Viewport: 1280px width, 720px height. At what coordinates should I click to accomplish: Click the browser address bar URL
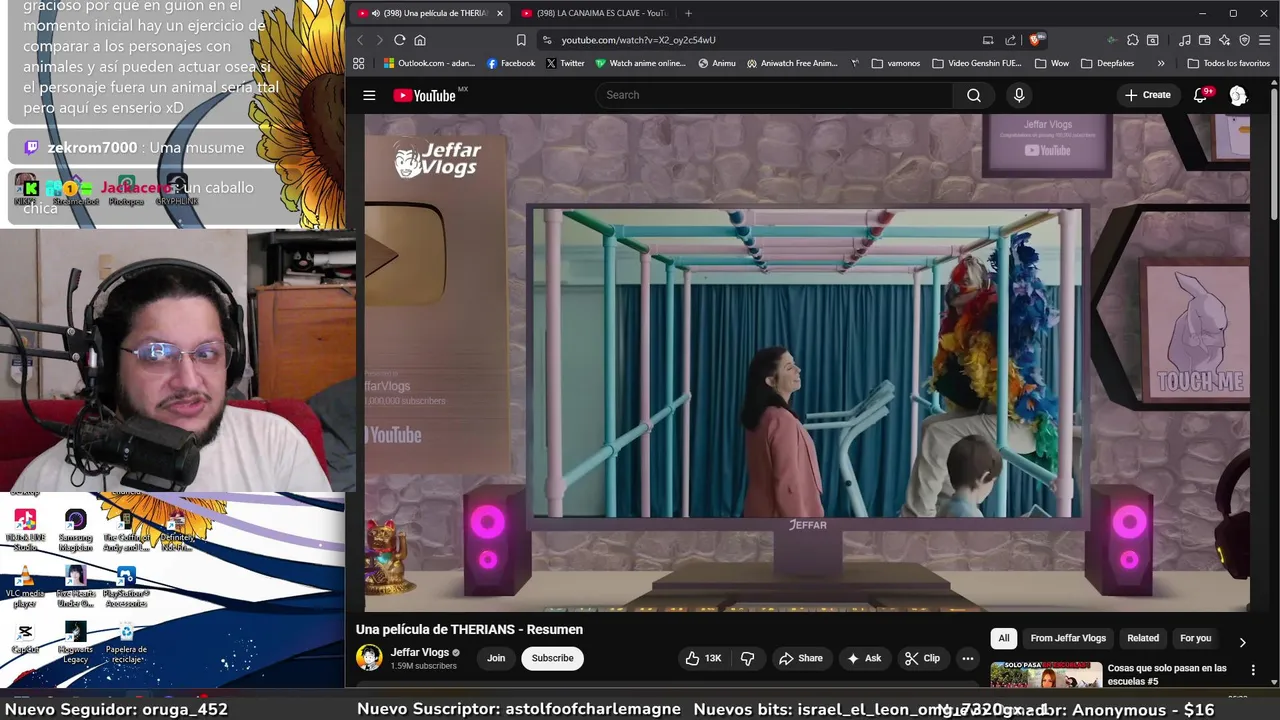638,40
